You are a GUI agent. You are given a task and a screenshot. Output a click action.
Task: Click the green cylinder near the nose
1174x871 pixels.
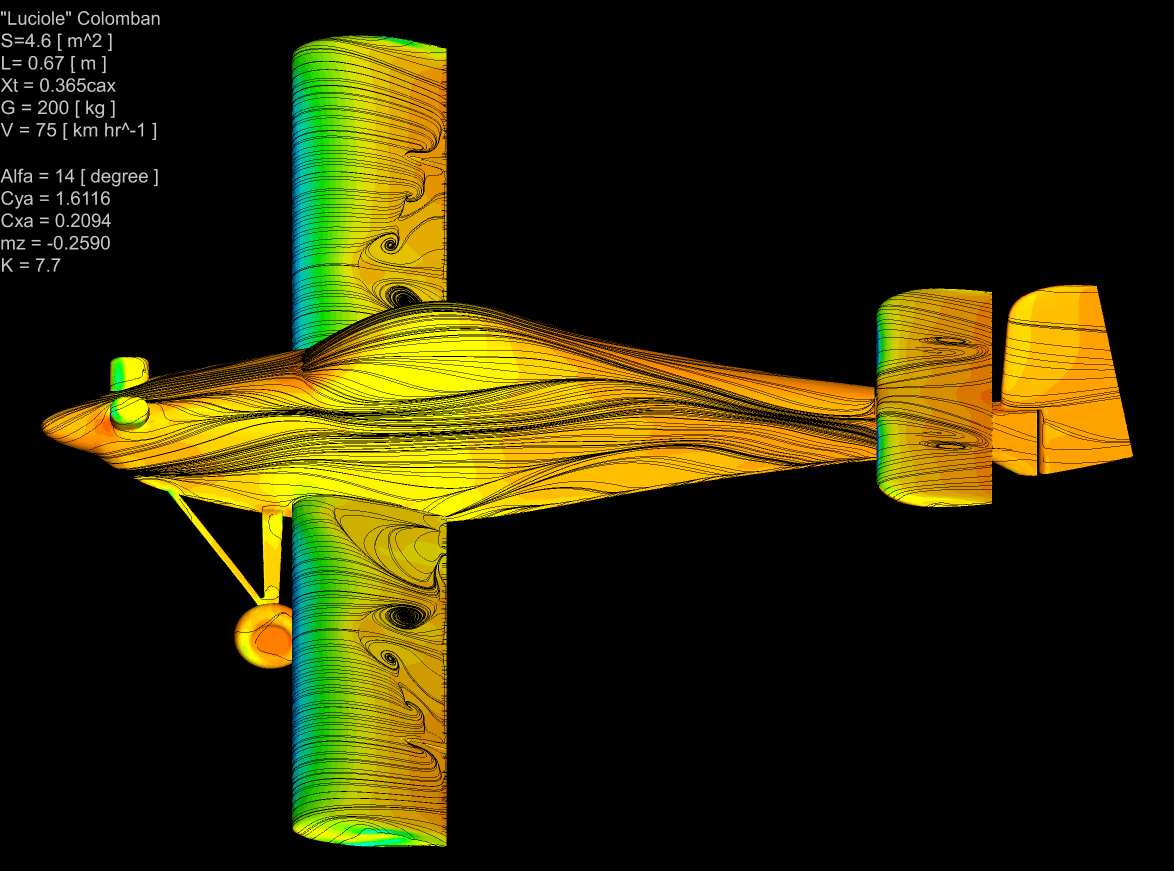(x=128, y=373)
